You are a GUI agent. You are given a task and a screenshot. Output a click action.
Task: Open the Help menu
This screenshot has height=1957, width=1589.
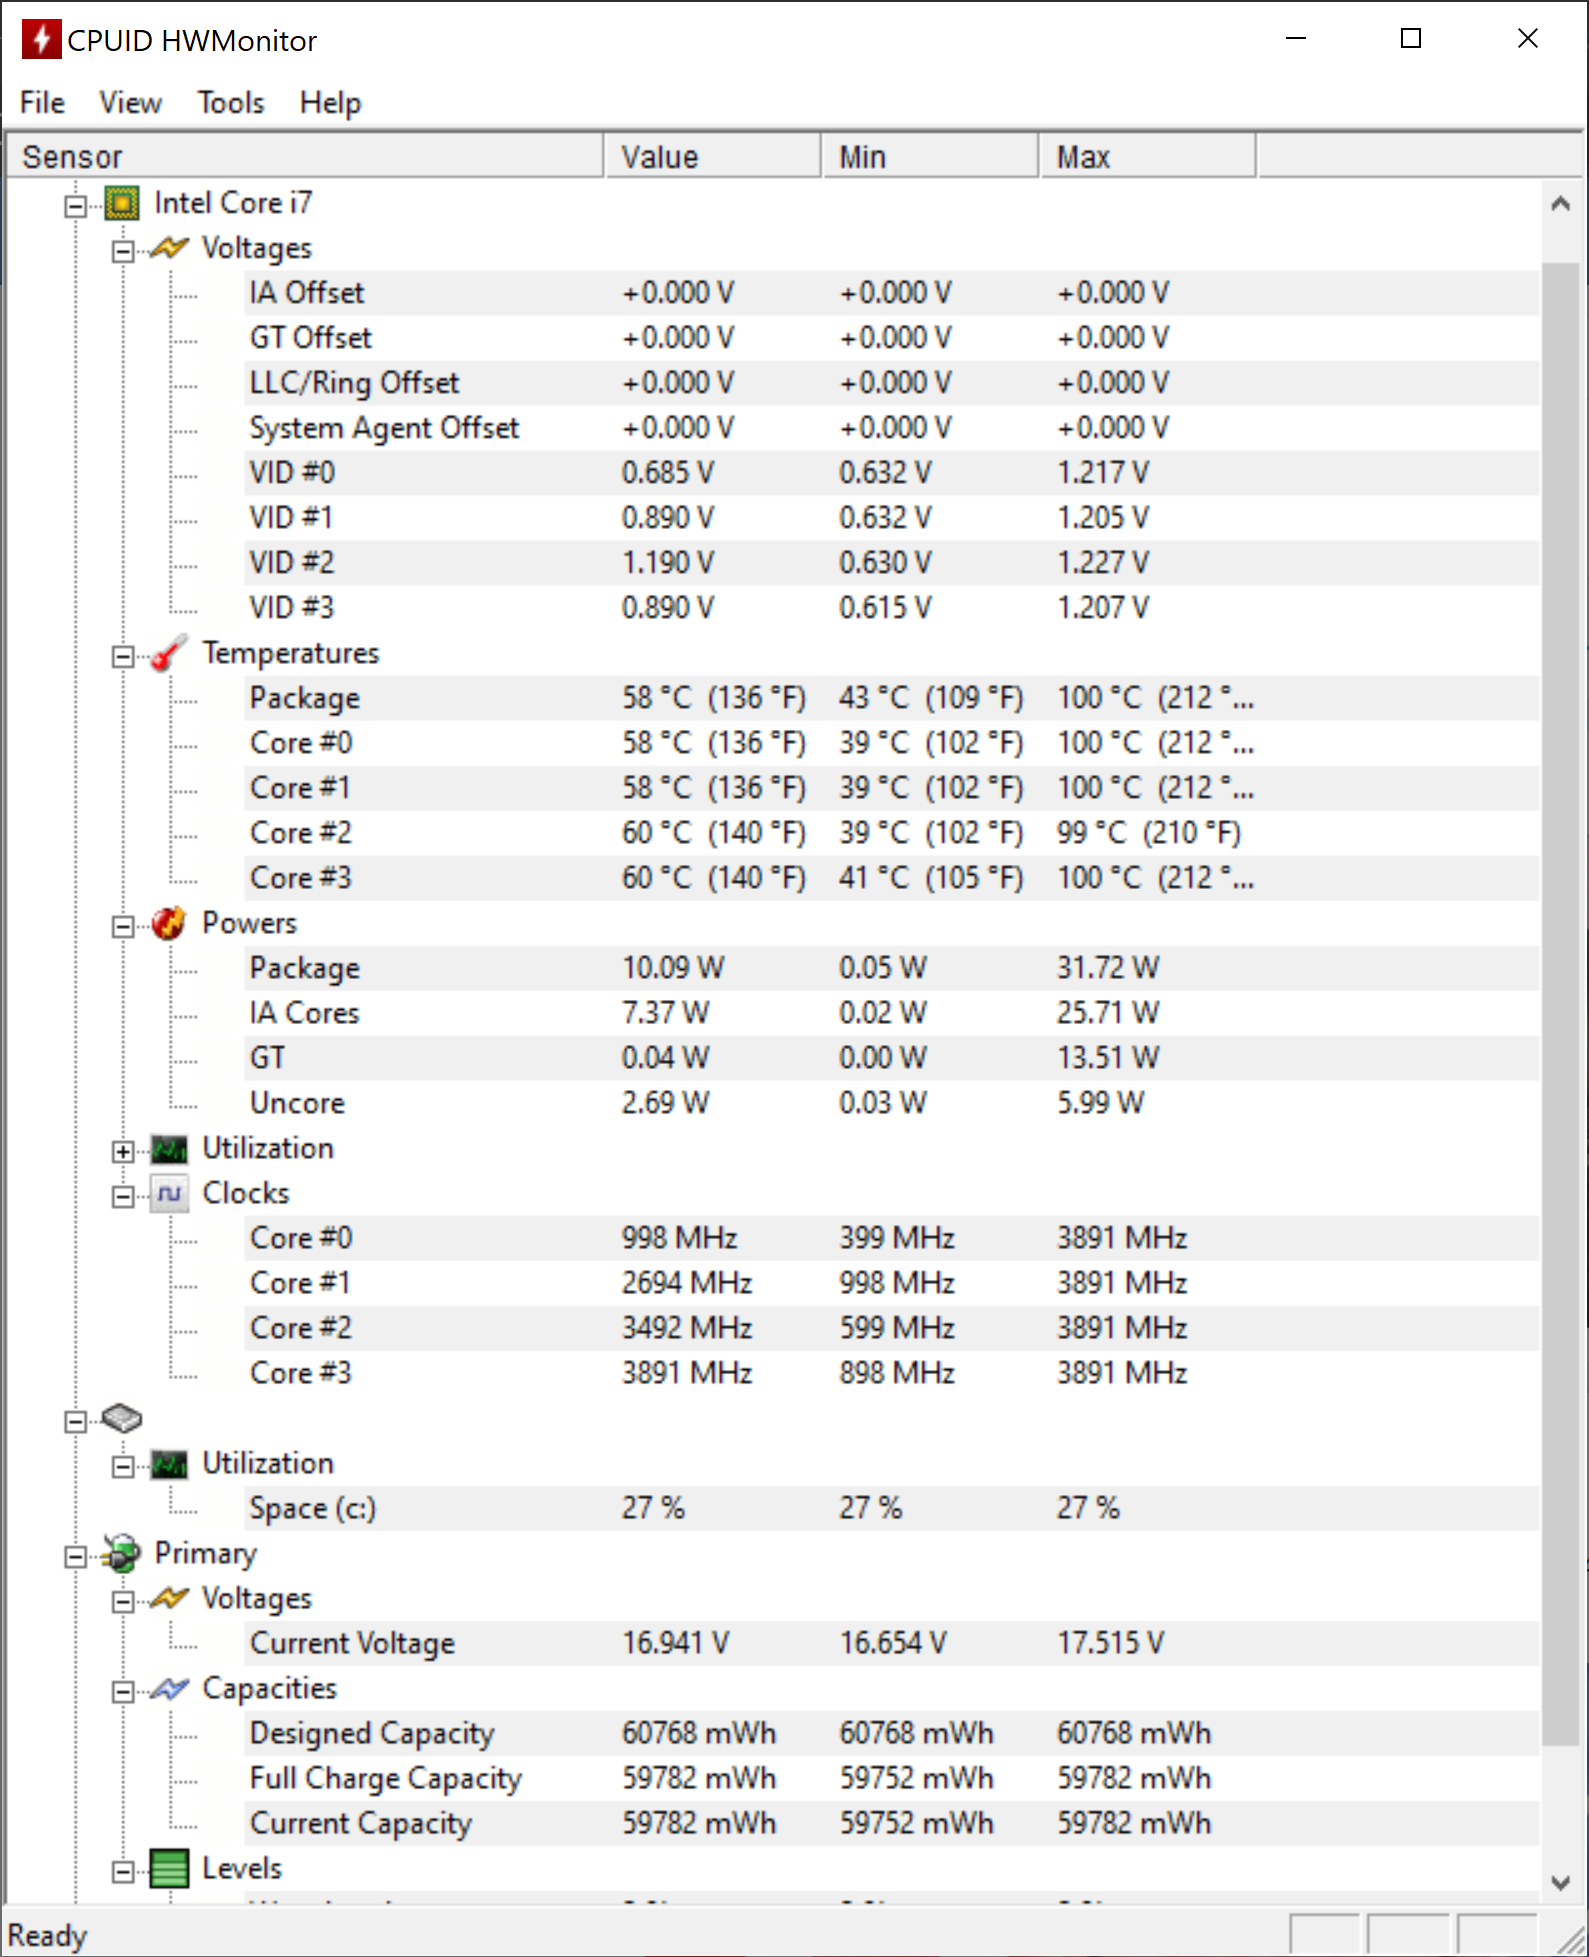330,102
